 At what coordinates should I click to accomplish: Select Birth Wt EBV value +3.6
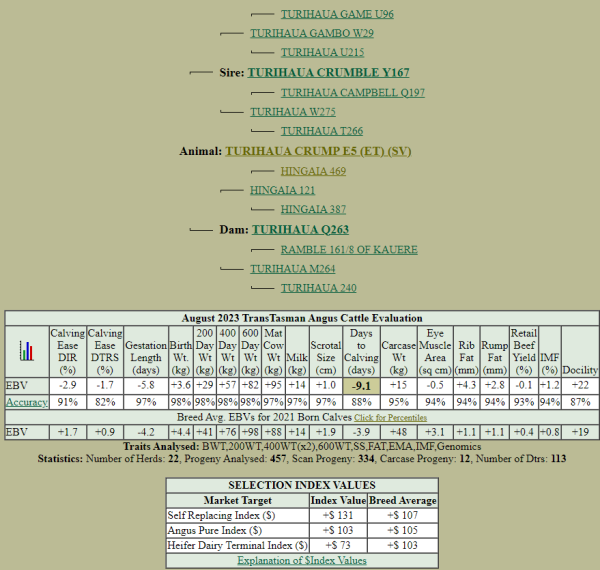pyautogui.click(x=181, y=386)
